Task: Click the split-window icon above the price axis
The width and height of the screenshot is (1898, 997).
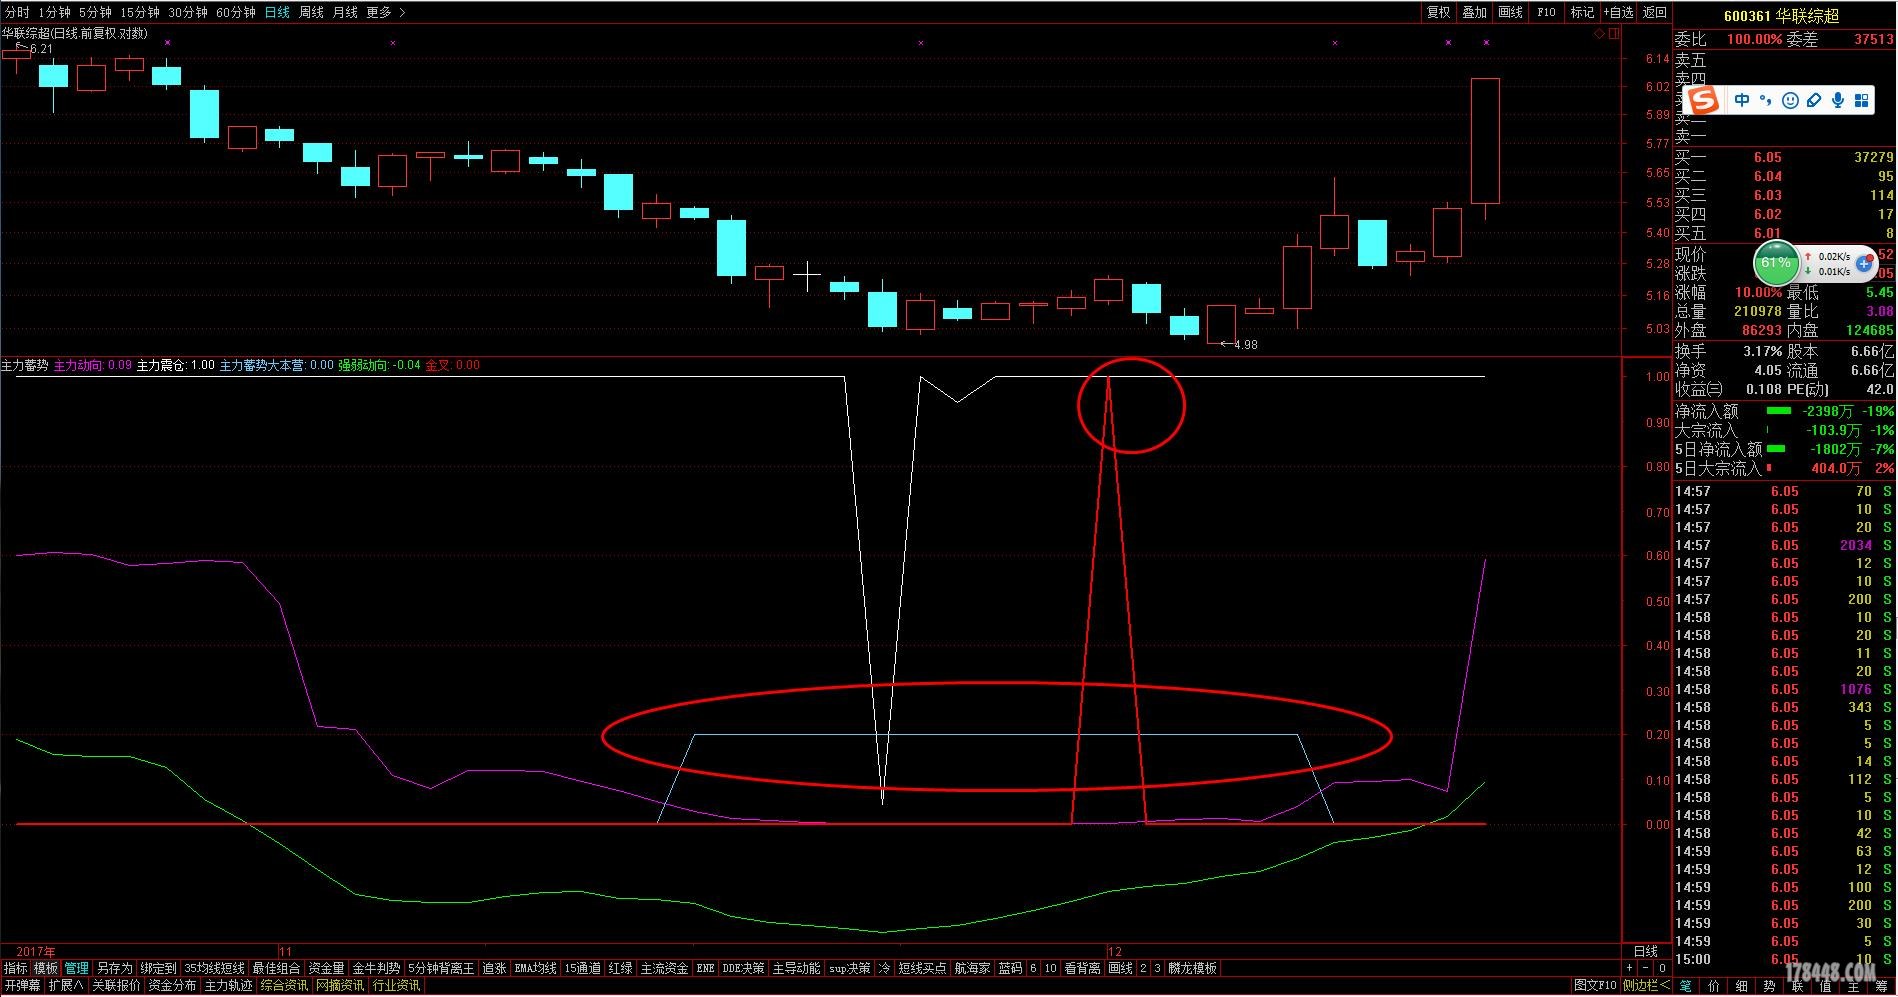Action: [x=1614, y=33]
